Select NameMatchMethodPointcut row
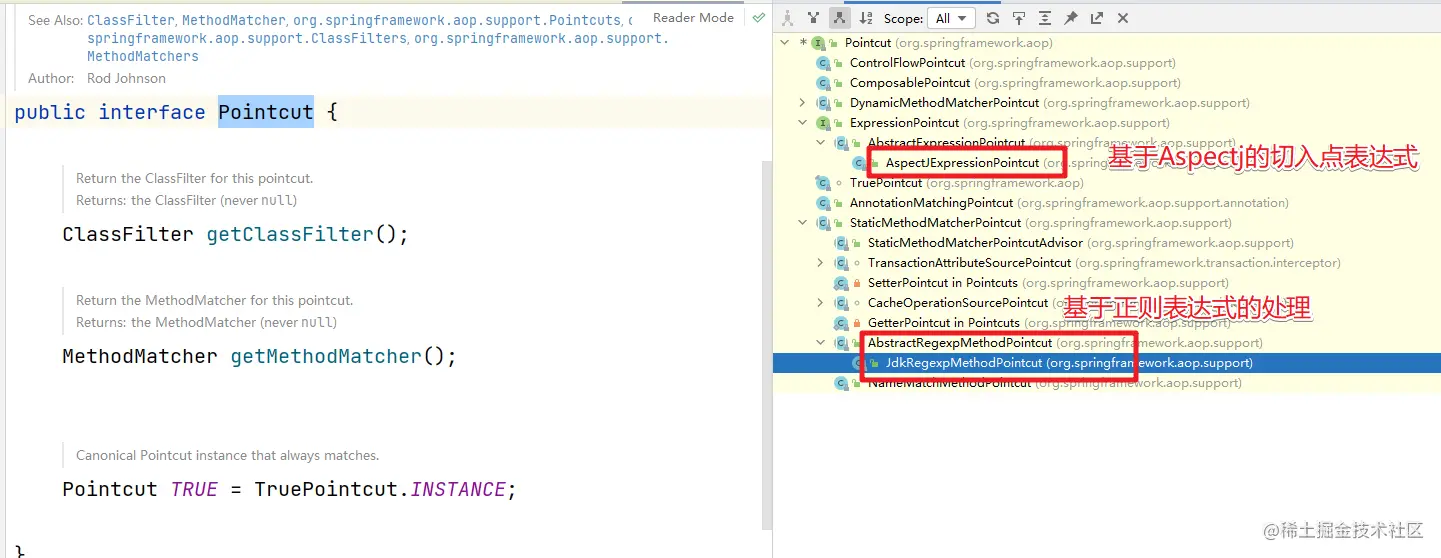Viewport: 1441px width, 558px height. (1107, 383)
